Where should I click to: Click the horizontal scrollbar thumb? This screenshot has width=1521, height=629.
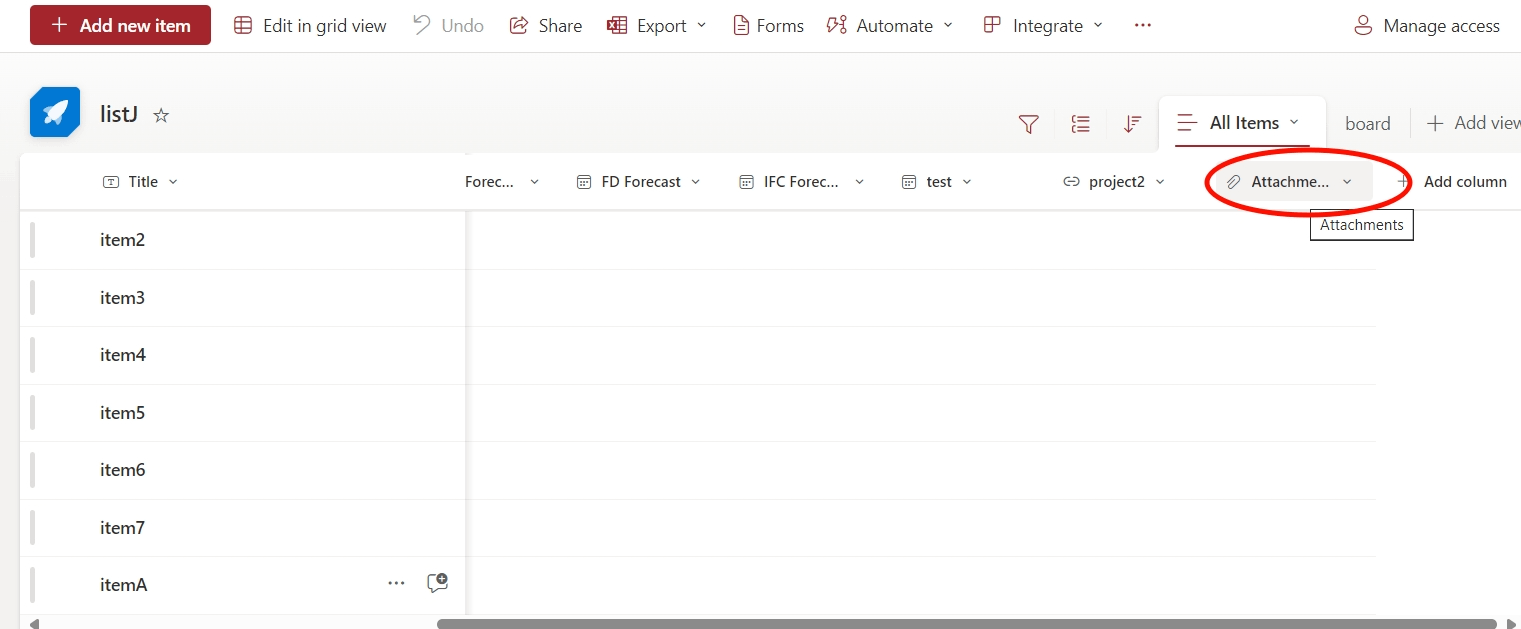tap(967, 624)
